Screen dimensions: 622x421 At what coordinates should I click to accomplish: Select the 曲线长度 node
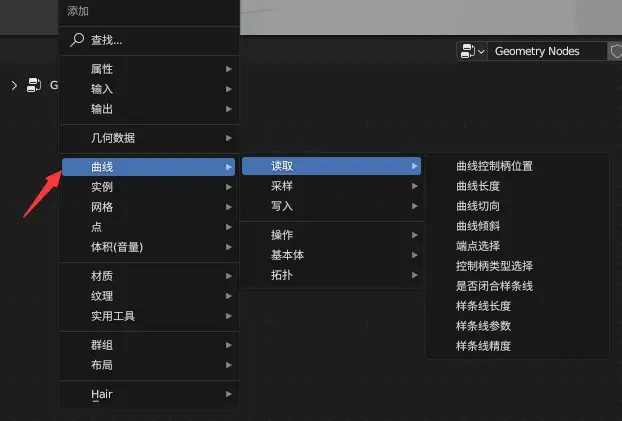tap(478, 186)
